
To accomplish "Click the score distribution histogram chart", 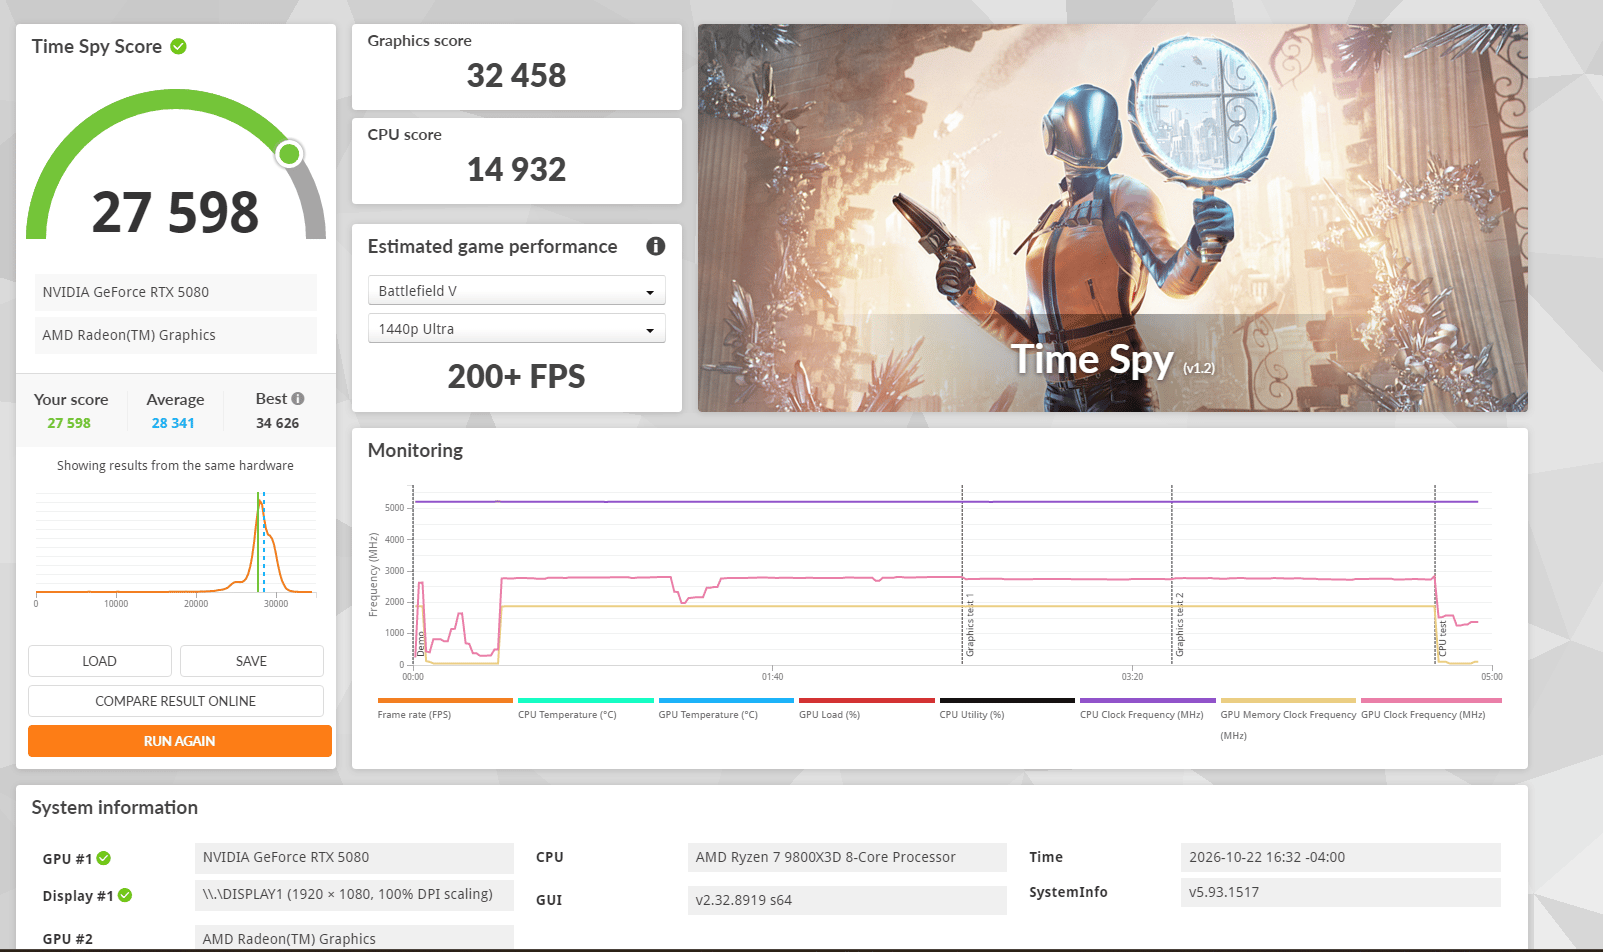I will click(x=176, y=548).
